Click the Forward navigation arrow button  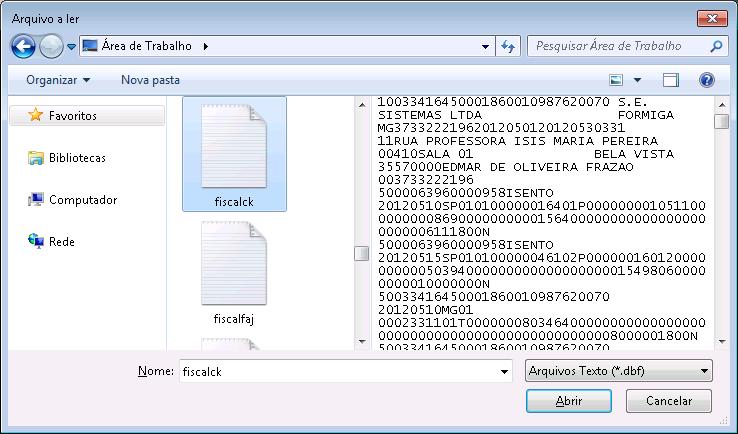(51, 46)
